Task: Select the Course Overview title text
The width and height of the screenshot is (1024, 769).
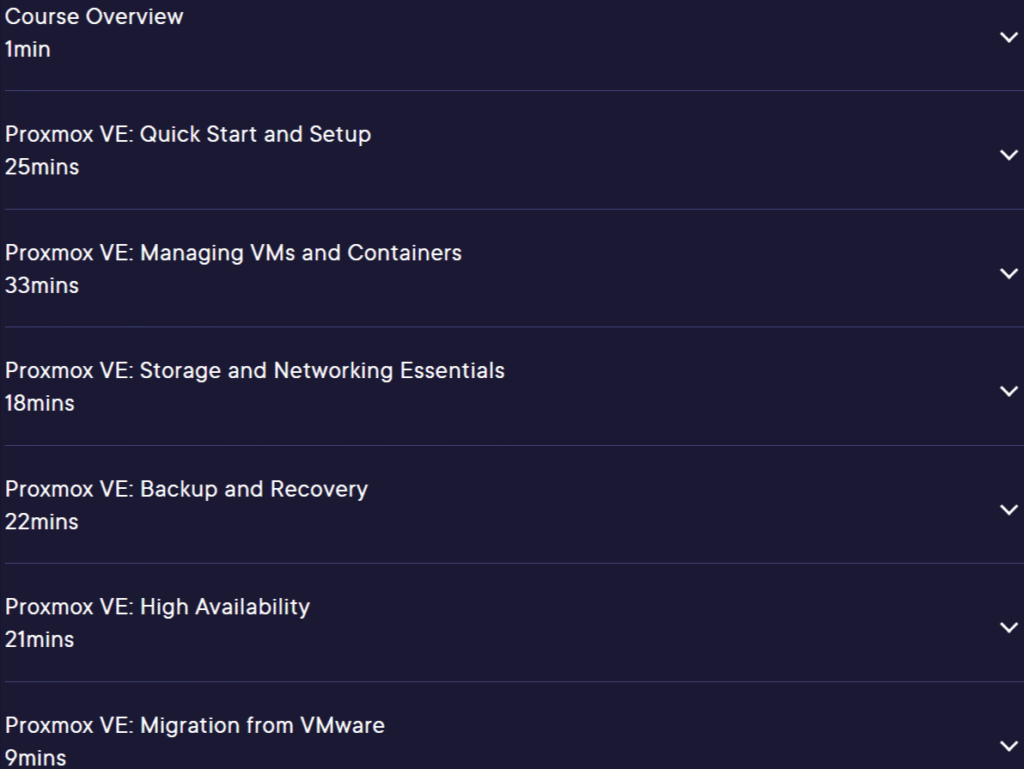Action: [x=94, y=16]
